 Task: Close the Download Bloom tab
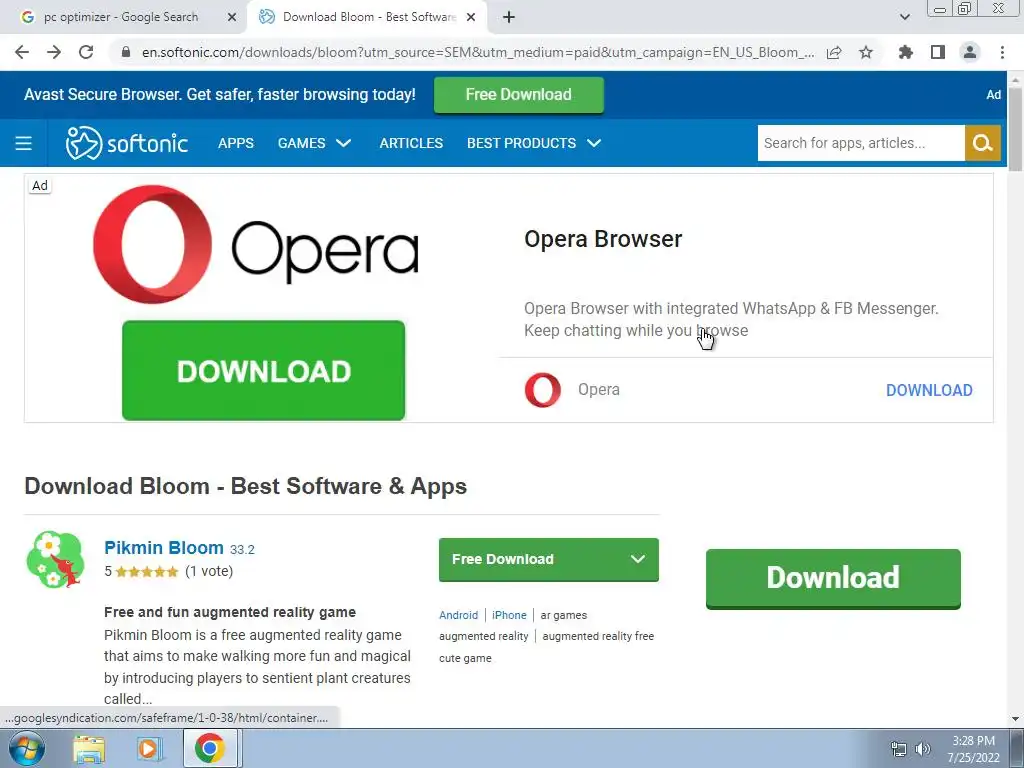(471, 18)
